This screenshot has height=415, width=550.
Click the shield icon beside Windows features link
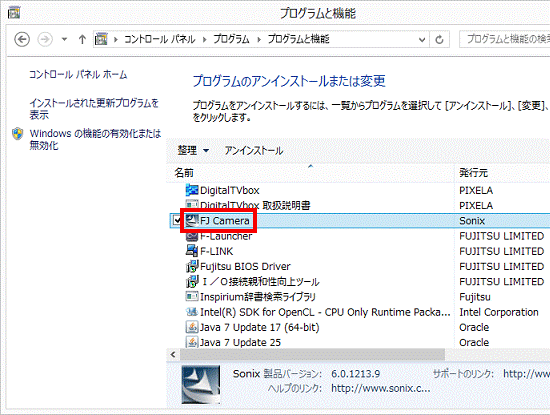(18, 134)
